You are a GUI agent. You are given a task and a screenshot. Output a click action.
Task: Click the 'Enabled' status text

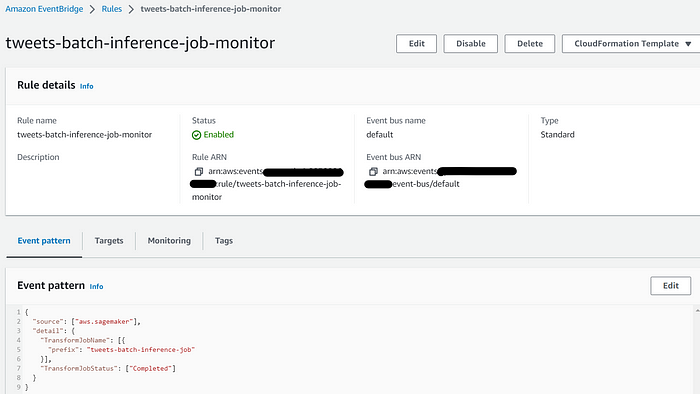pyautogui.click(x=219, y=135)
